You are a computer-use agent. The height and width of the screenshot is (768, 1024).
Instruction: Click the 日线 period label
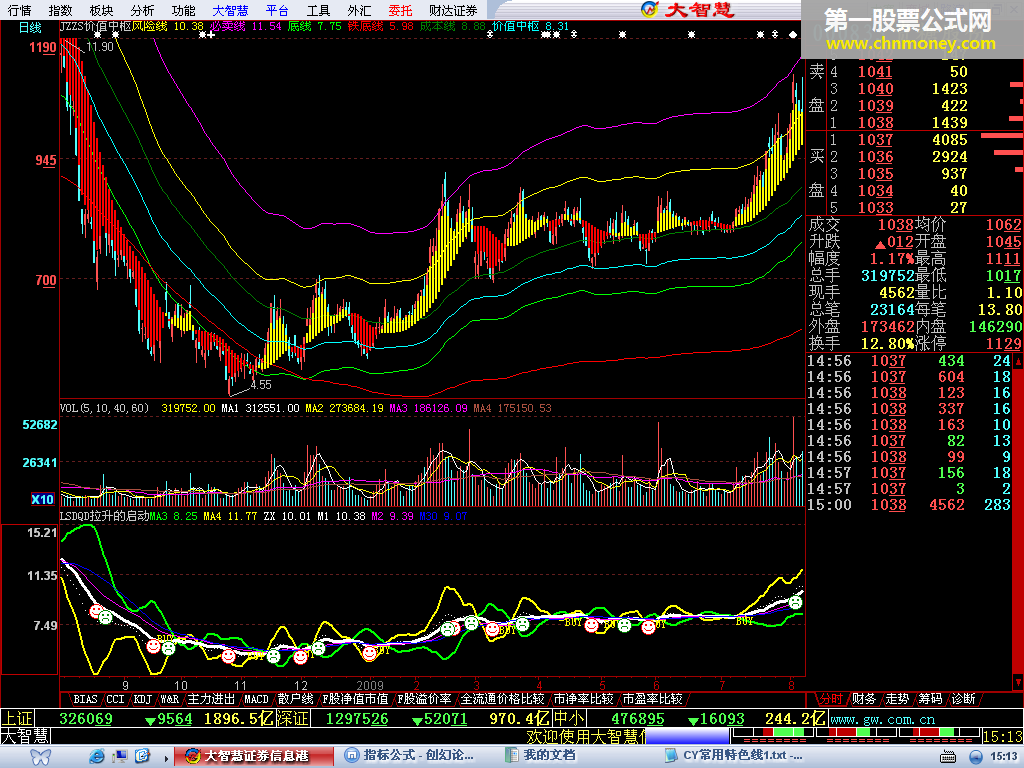pos(30,27)
